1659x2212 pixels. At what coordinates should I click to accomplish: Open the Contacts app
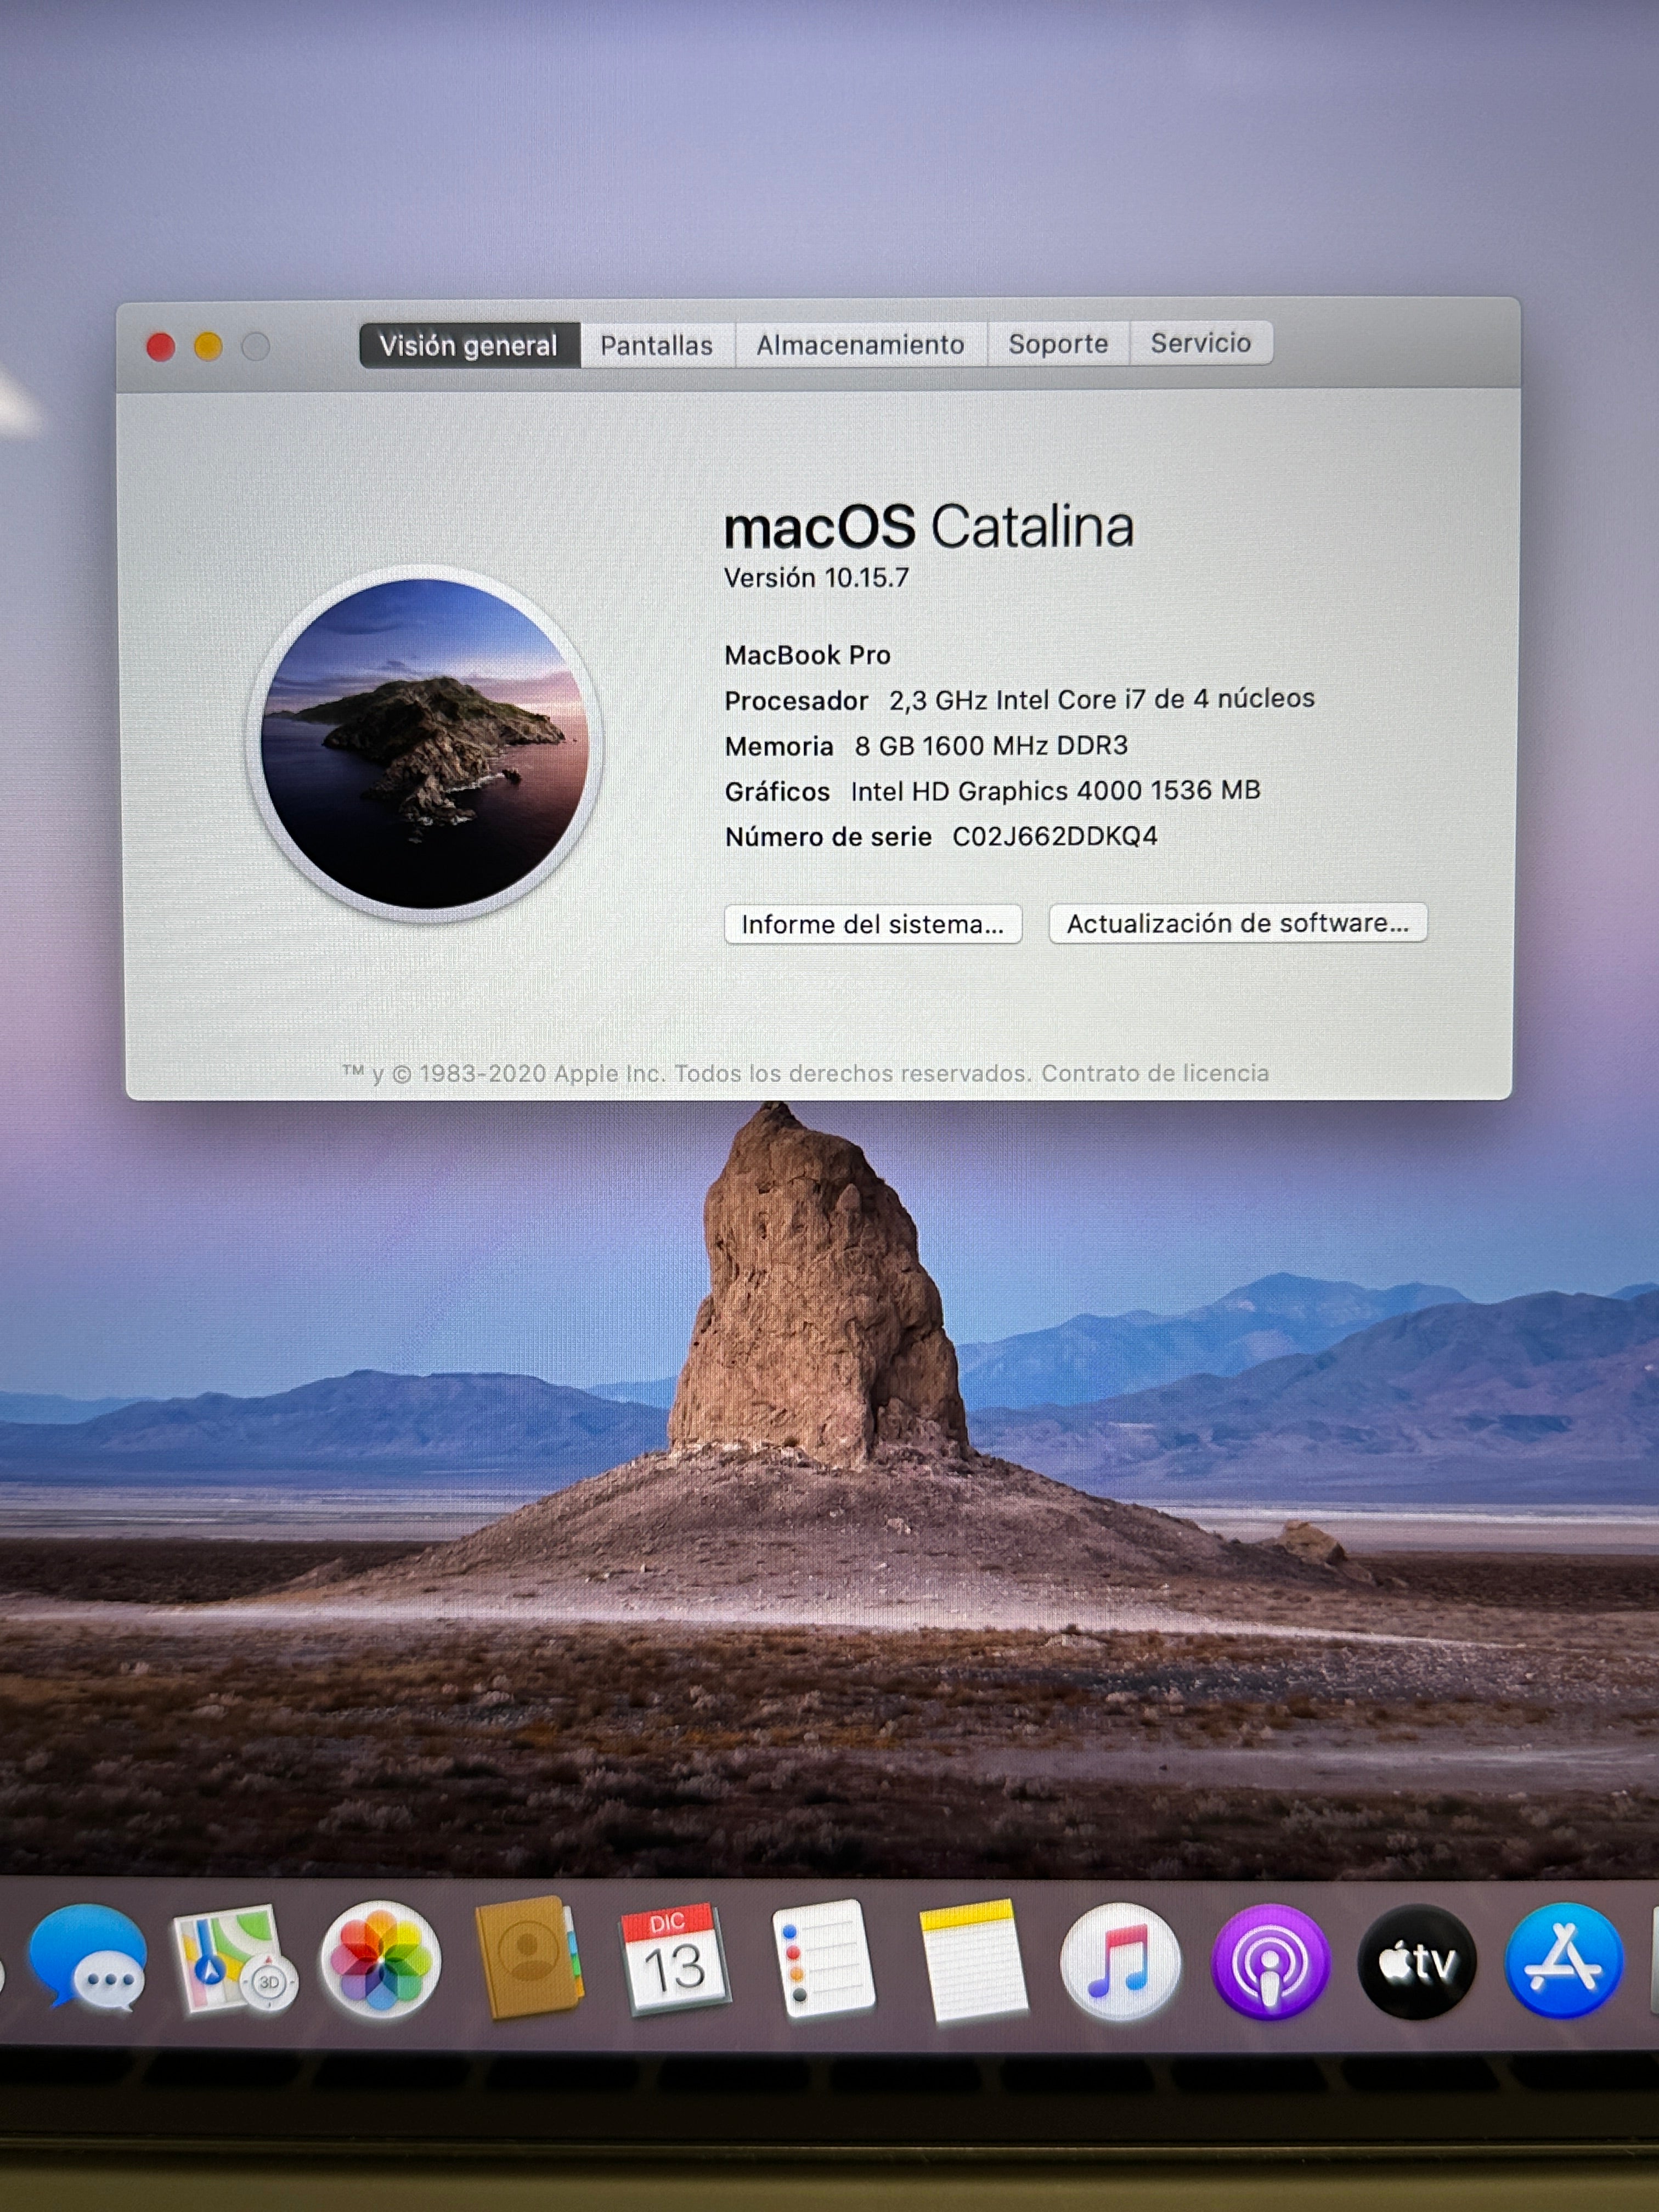click(530, 1963)
